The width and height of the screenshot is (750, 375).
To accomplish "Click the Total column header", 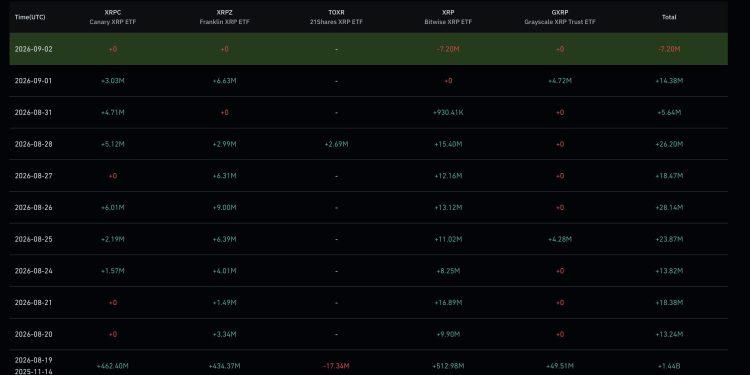I will tap(669, 17).
